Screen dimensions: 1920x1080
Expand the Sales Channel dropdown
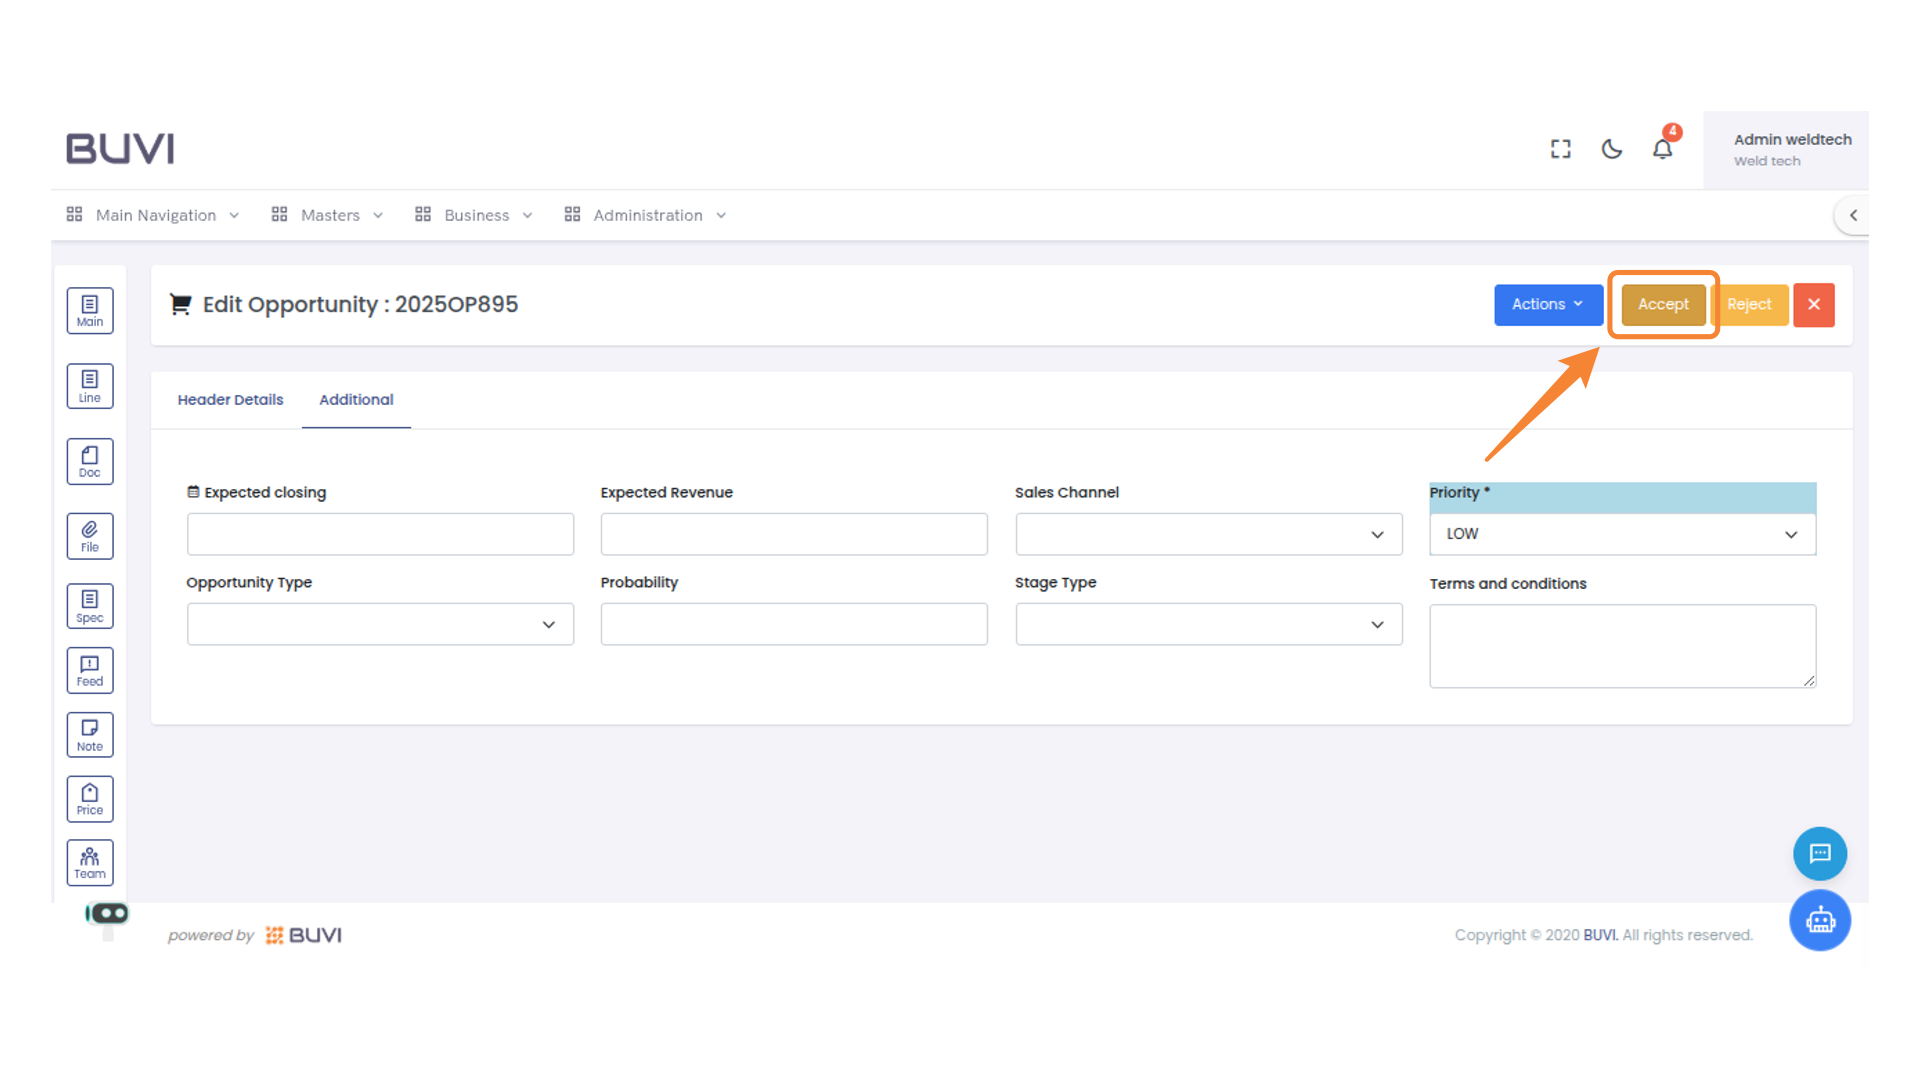click(1208, 534)
